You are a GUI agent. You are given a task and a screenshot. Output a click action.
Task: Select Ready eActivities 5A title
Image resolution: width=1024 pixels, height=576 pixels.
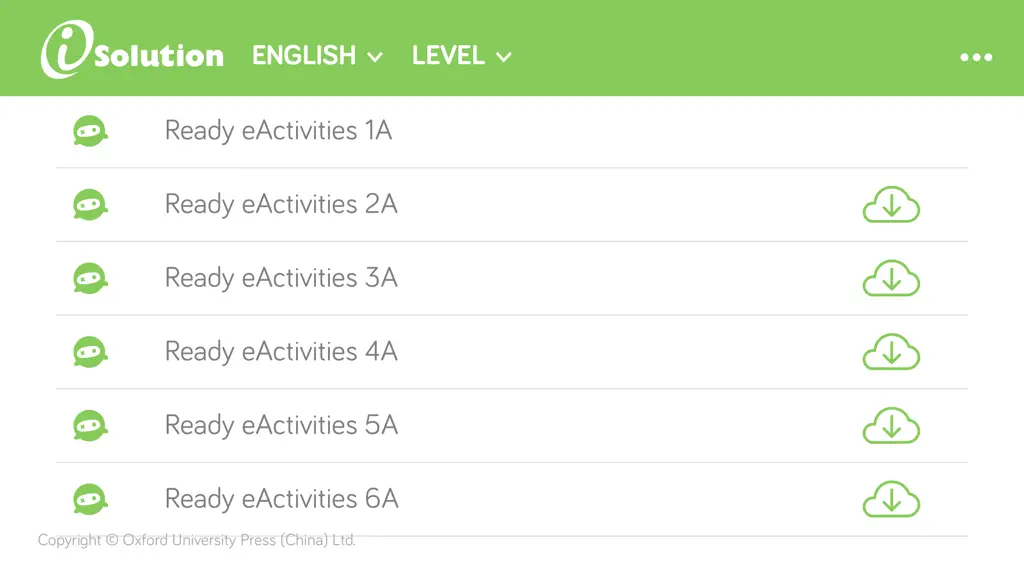tap(281, 426)
